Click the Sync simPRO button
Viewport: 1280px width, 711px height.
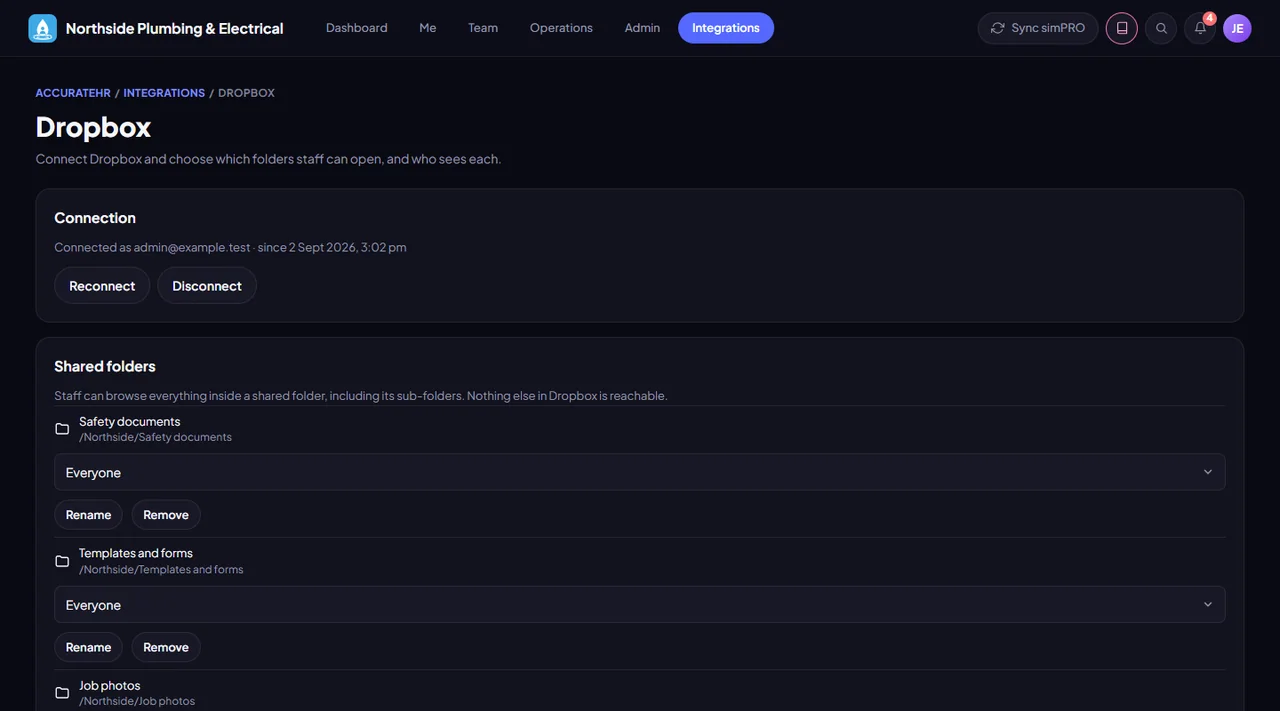click(x=1038, y=28)
